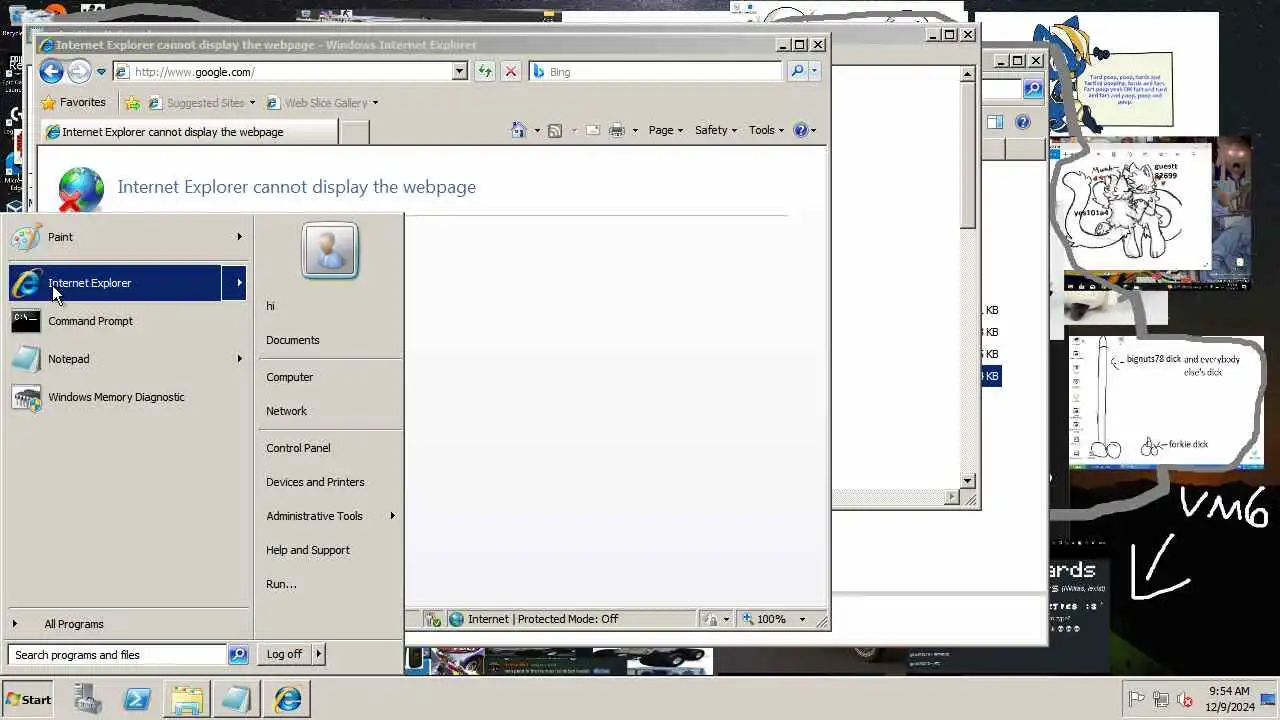Click the search magnifier button
This screenshot has height=720, width=1280.
click(x=797, y=71)
